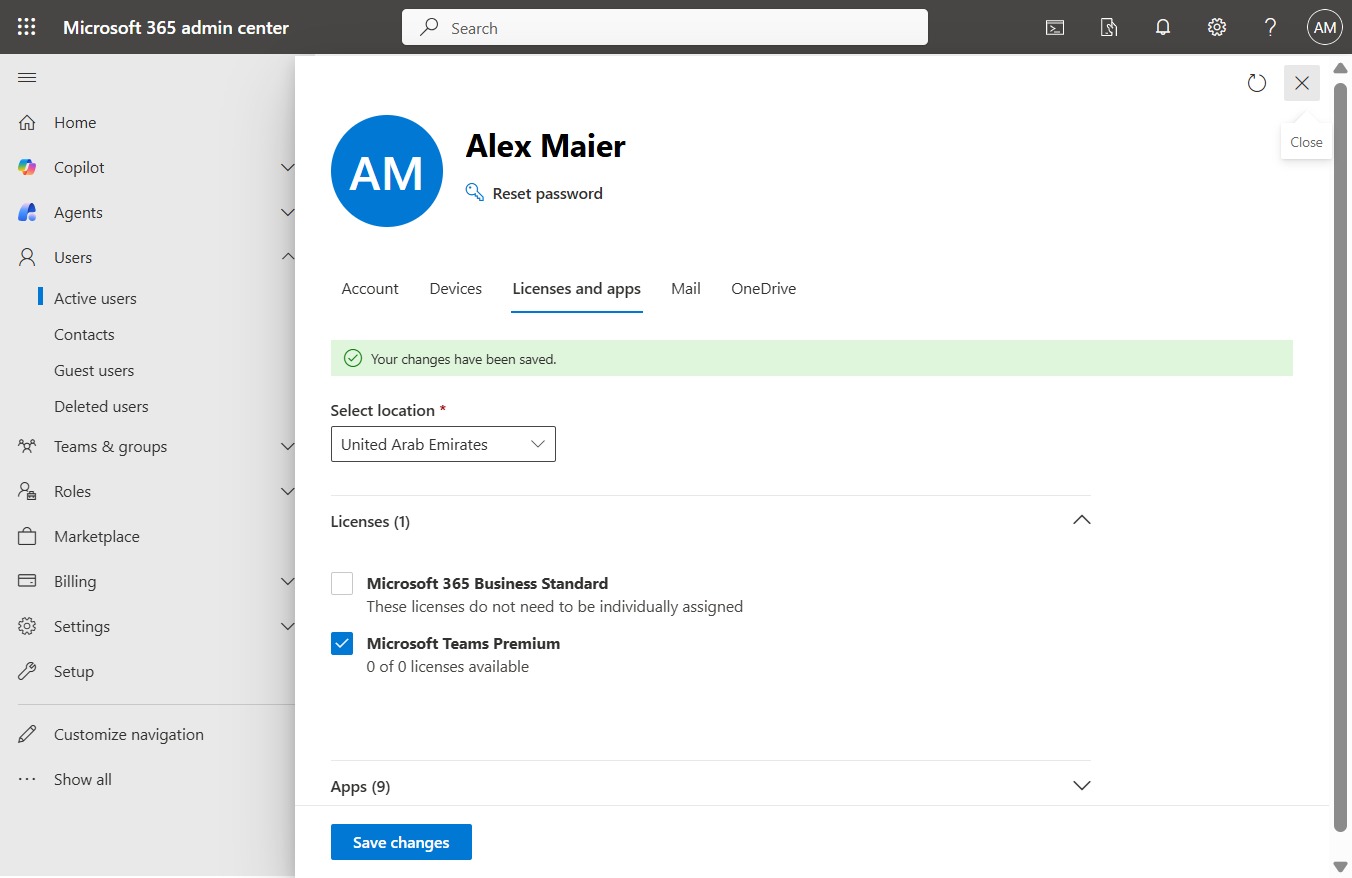Click the Settings gear icon in navigation
The width and height of the screenshot is (1352, 878).
click(28, 626)
